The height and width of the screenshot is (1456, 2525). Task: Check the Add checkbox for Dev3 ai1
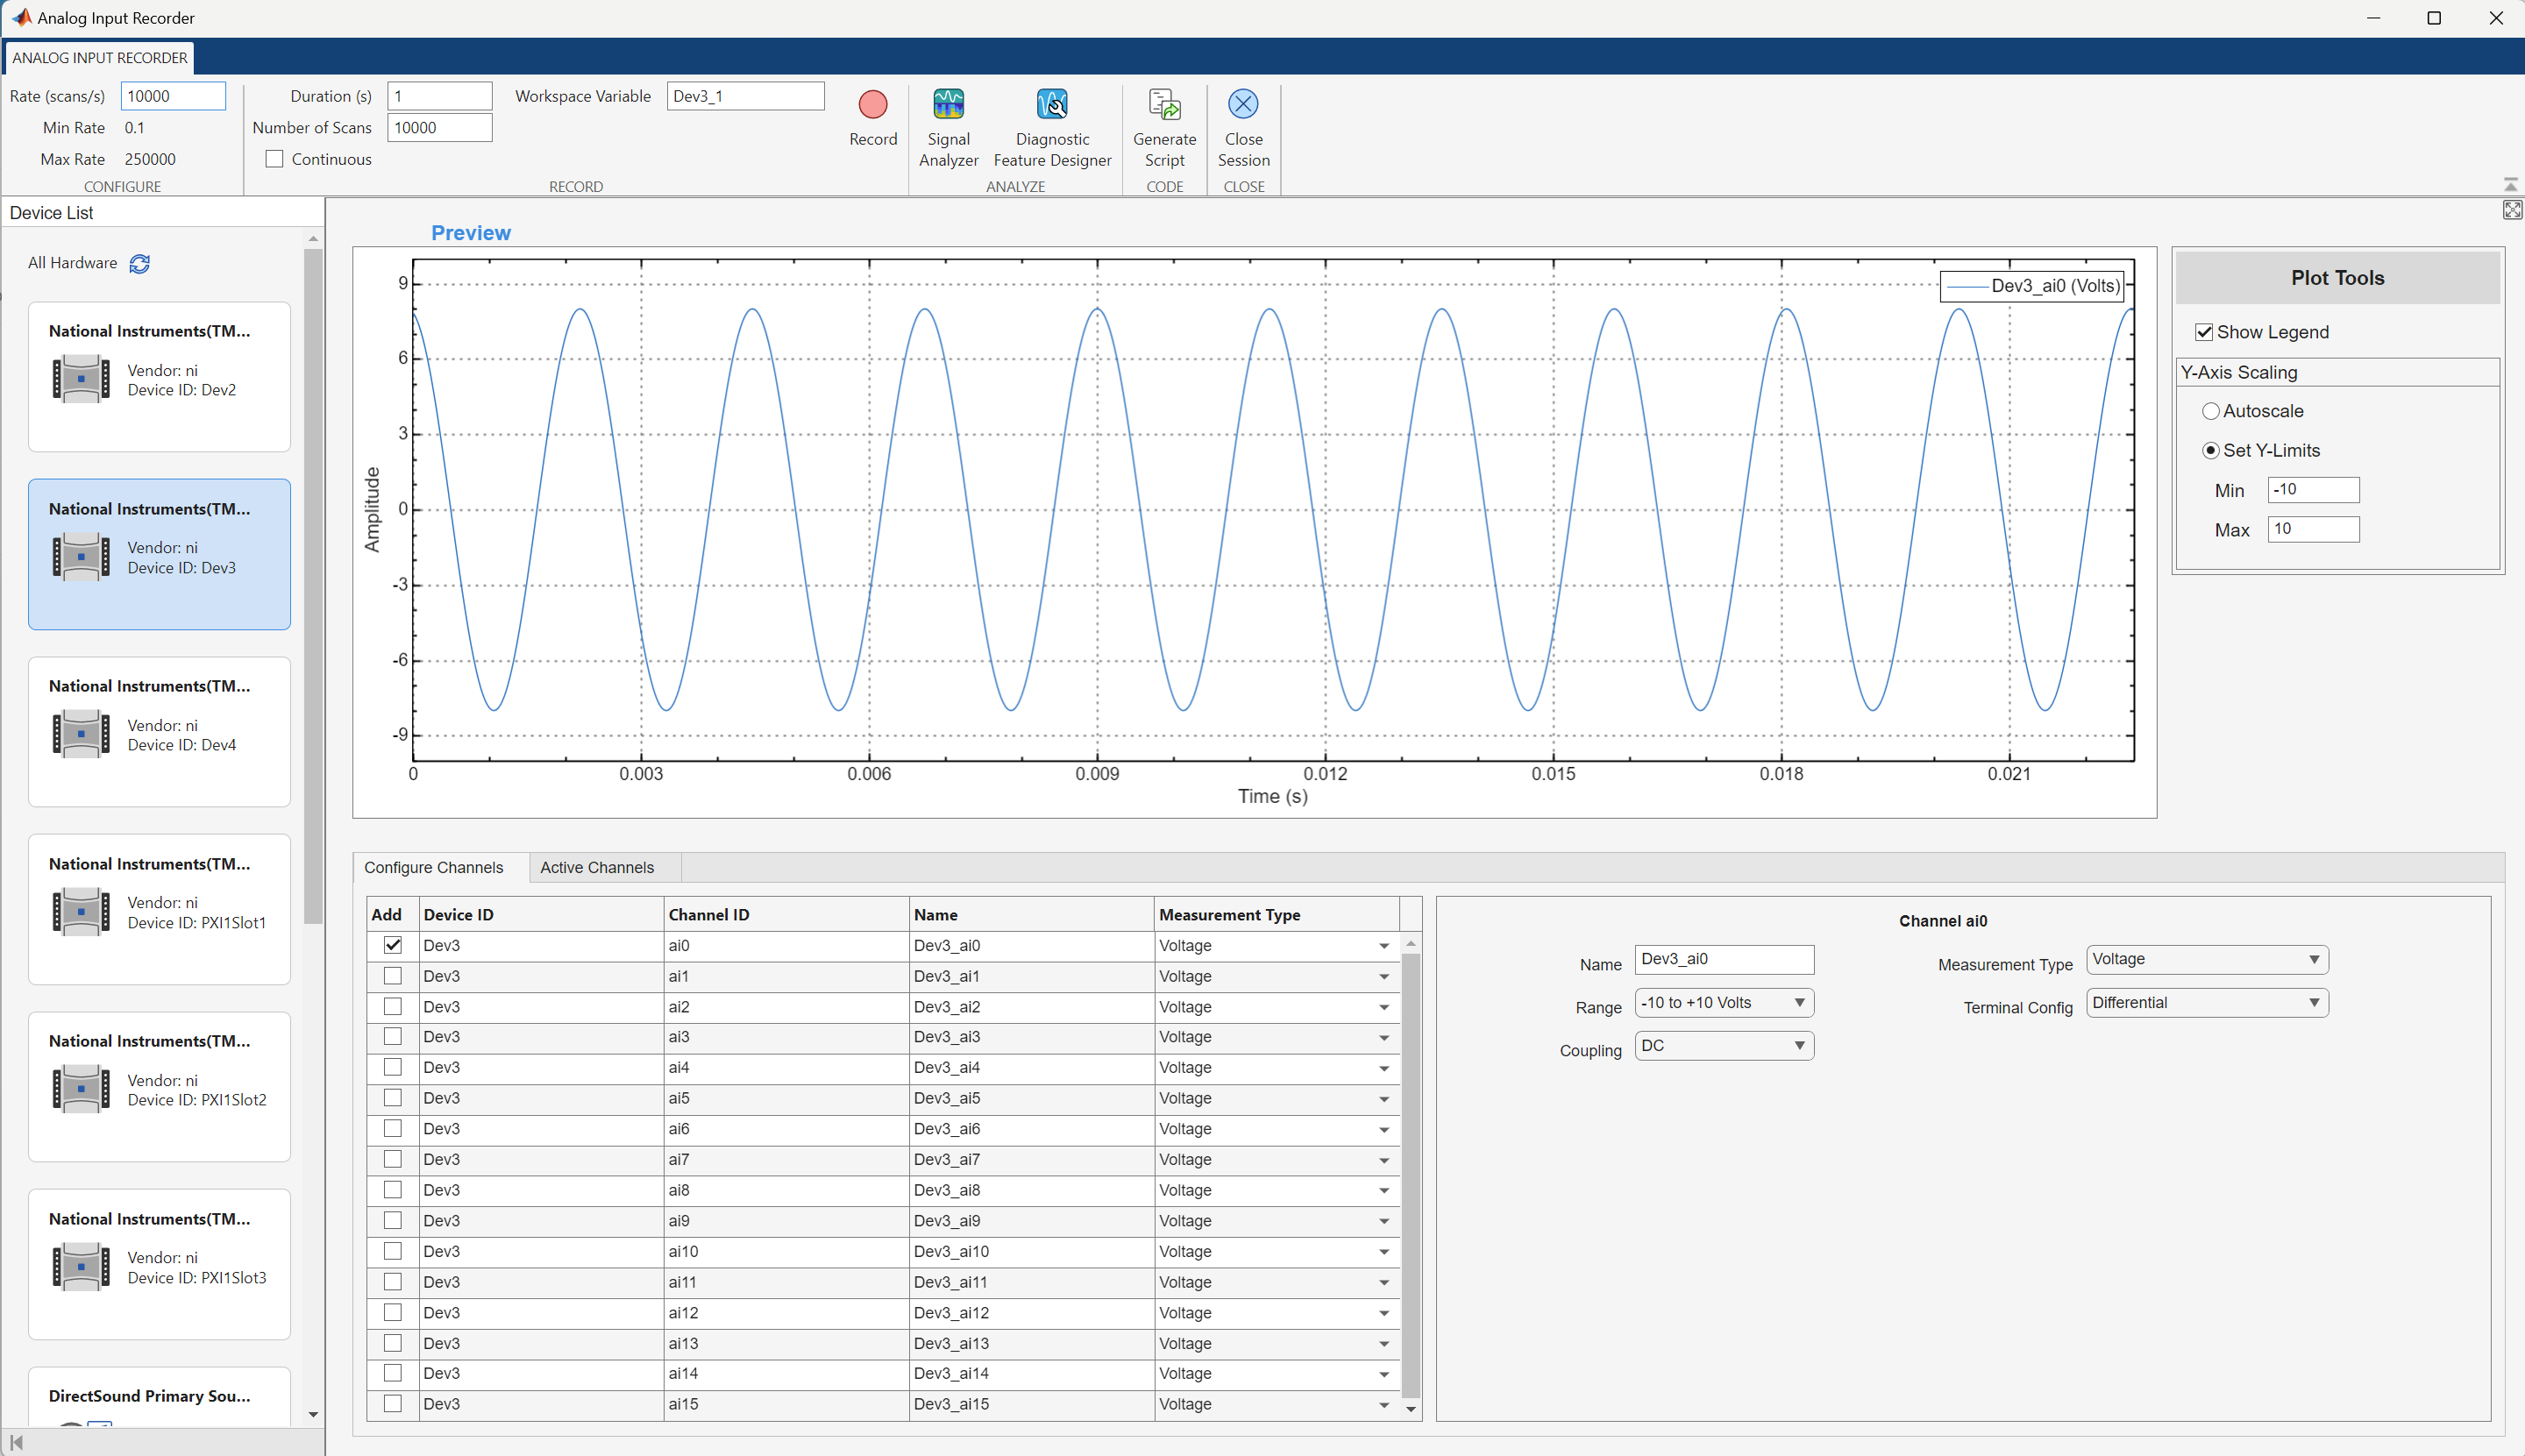pyautogui.click(x=388, y=976)
